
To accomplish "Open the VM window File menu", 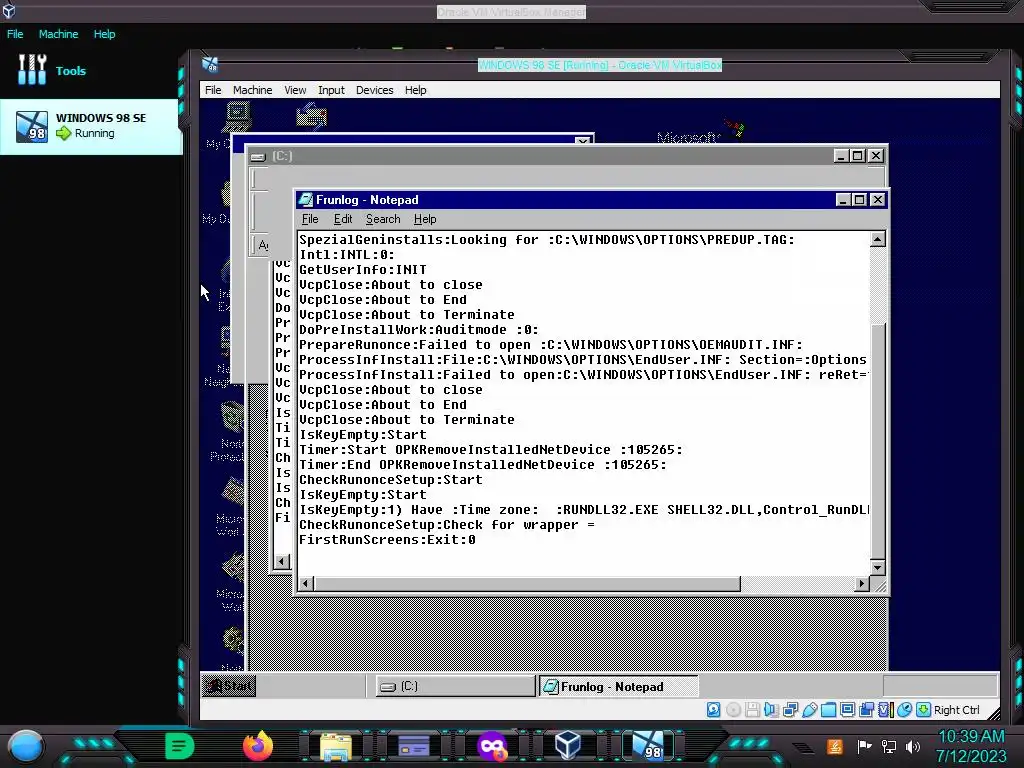I will point(213,90).
